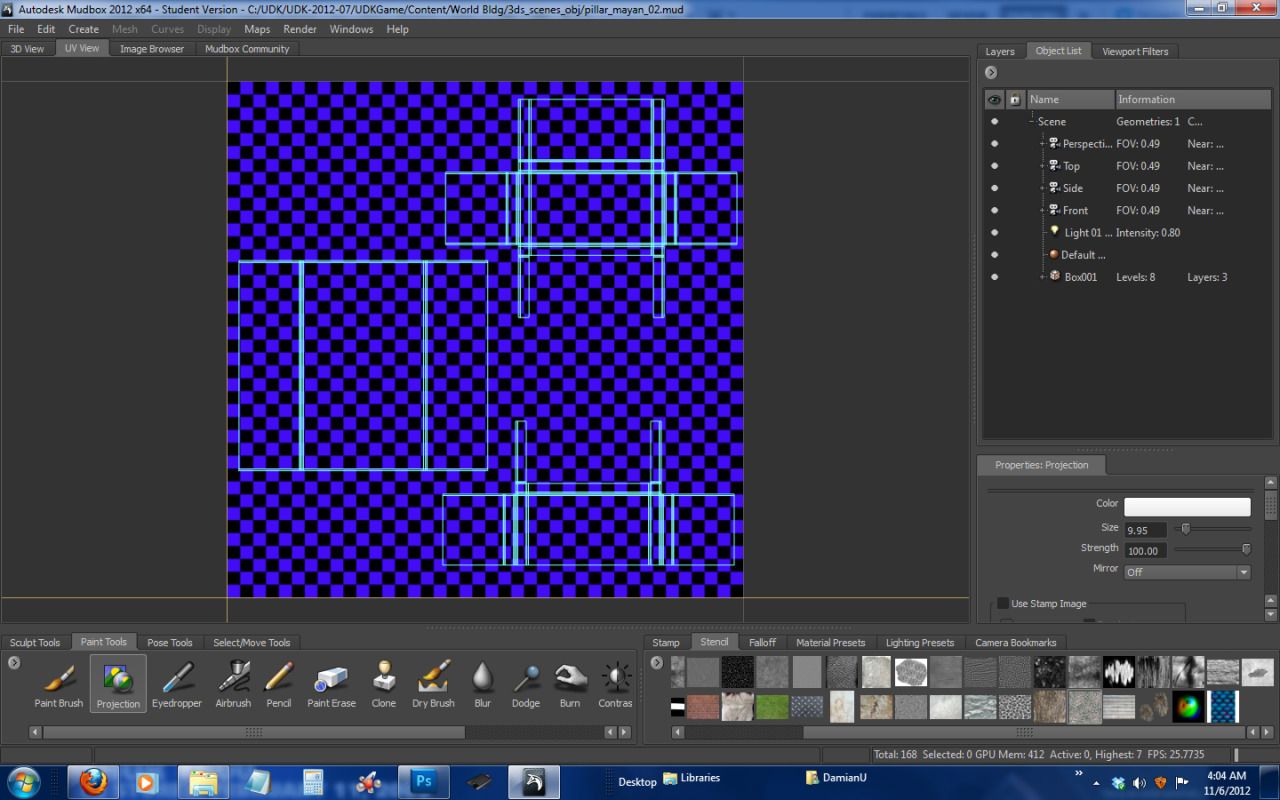The width and height of the screenshot is (1280, 800).
Task: Open the Render menu
Action: 299,29
